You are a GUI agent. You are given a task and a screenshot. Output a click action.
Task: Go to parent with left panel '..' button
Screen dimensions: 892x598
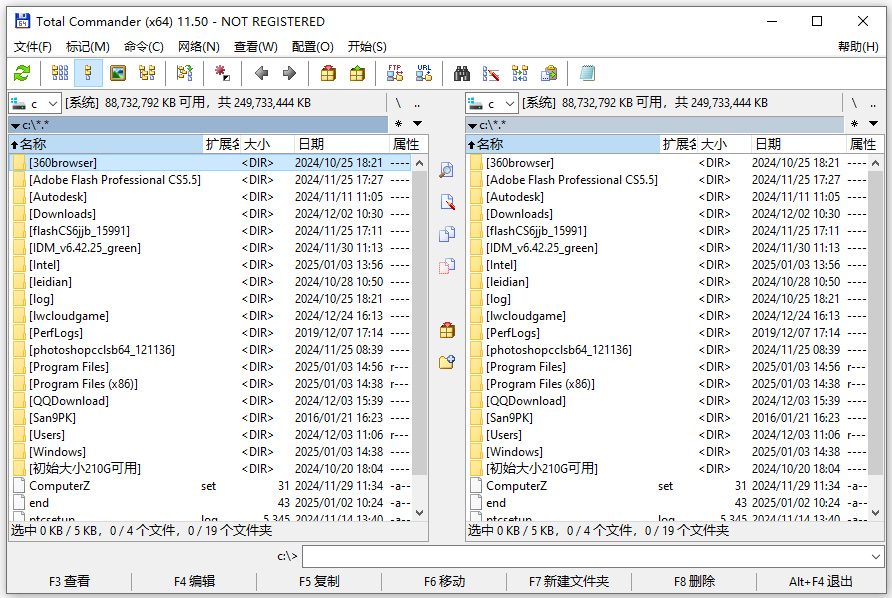(x=417, y=104)
